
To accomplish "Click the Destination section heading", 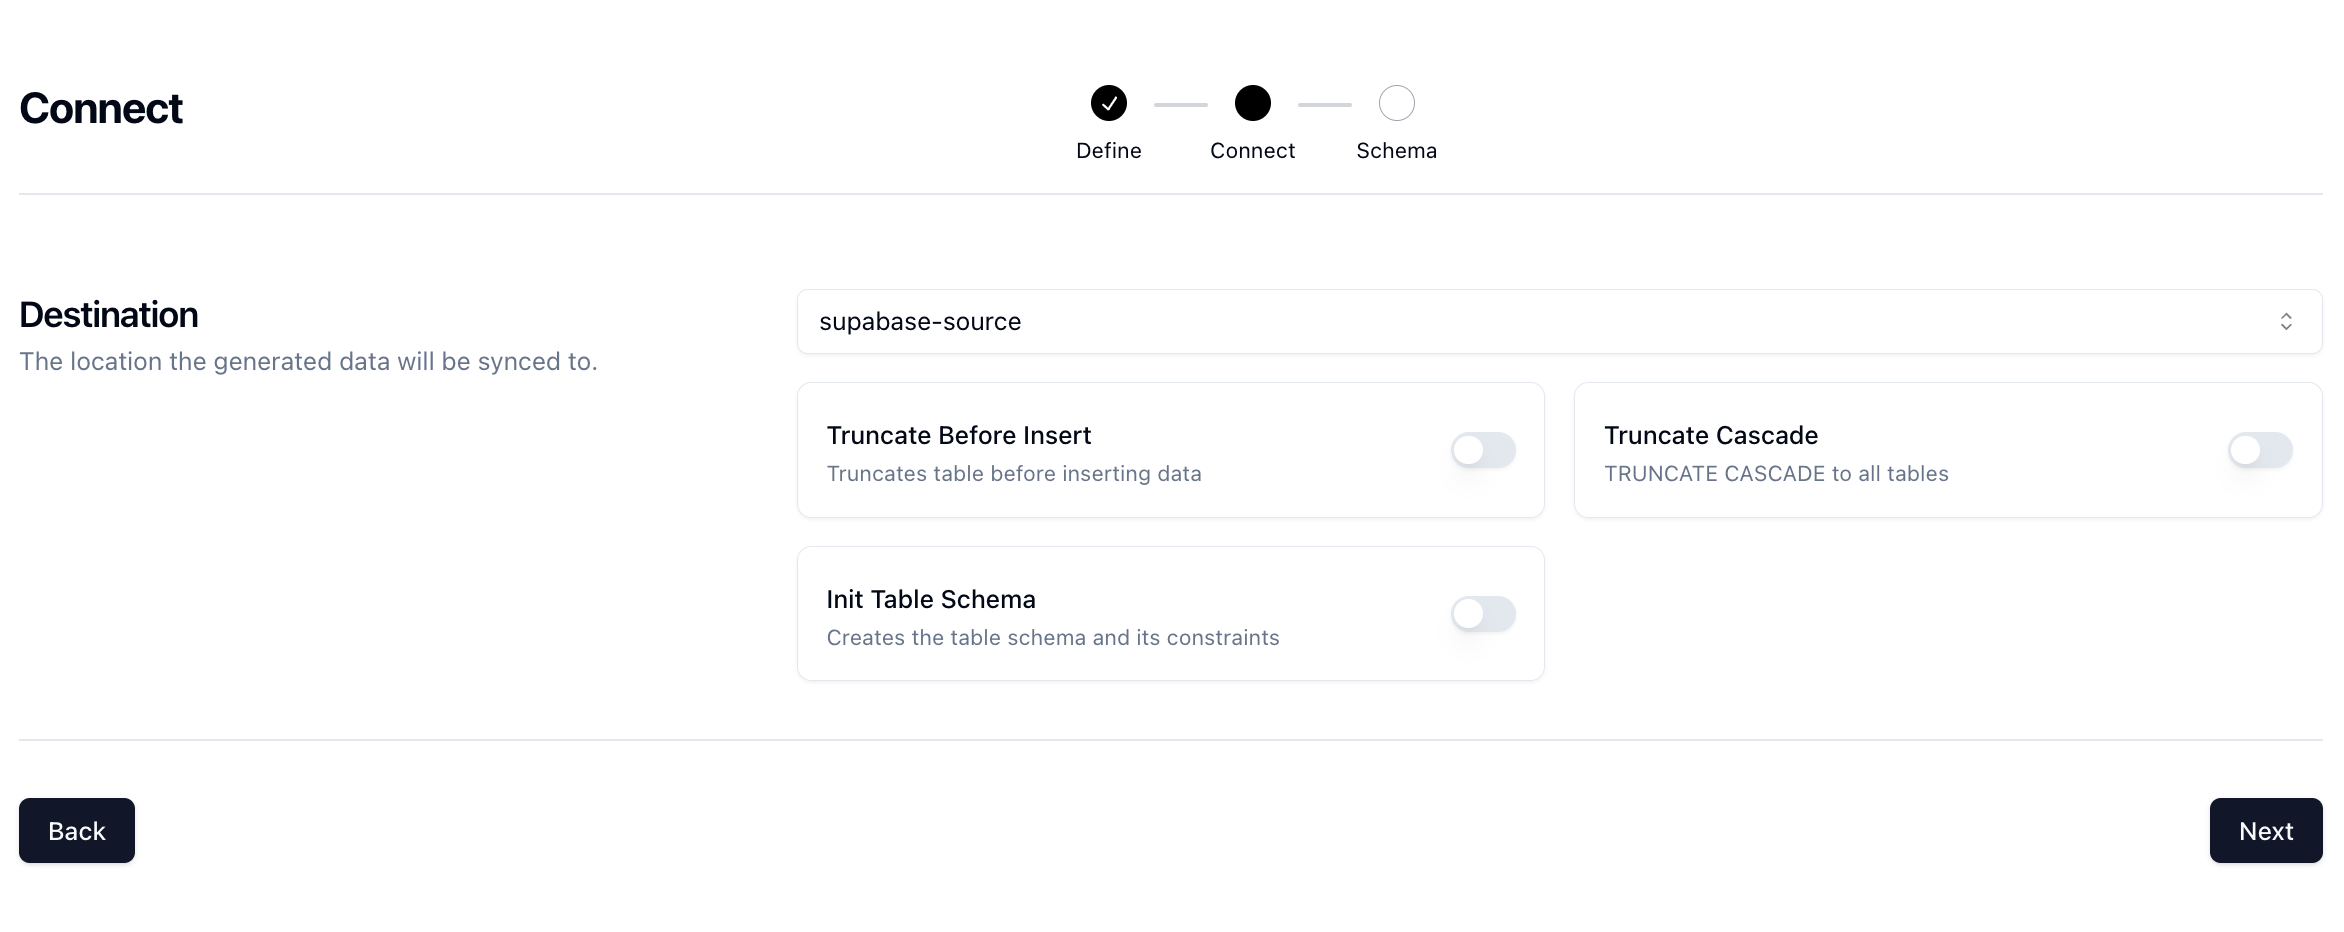I will 108,314.
